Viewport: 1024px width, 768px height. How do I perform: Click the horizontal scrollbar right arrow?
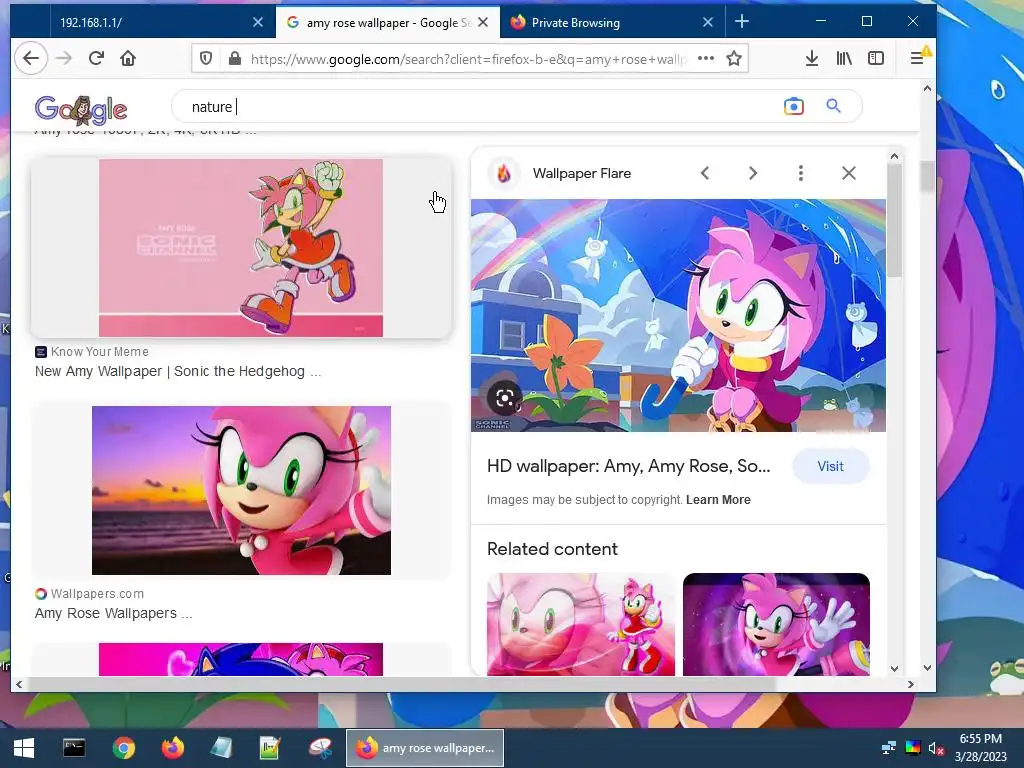[x=910, y=684]
